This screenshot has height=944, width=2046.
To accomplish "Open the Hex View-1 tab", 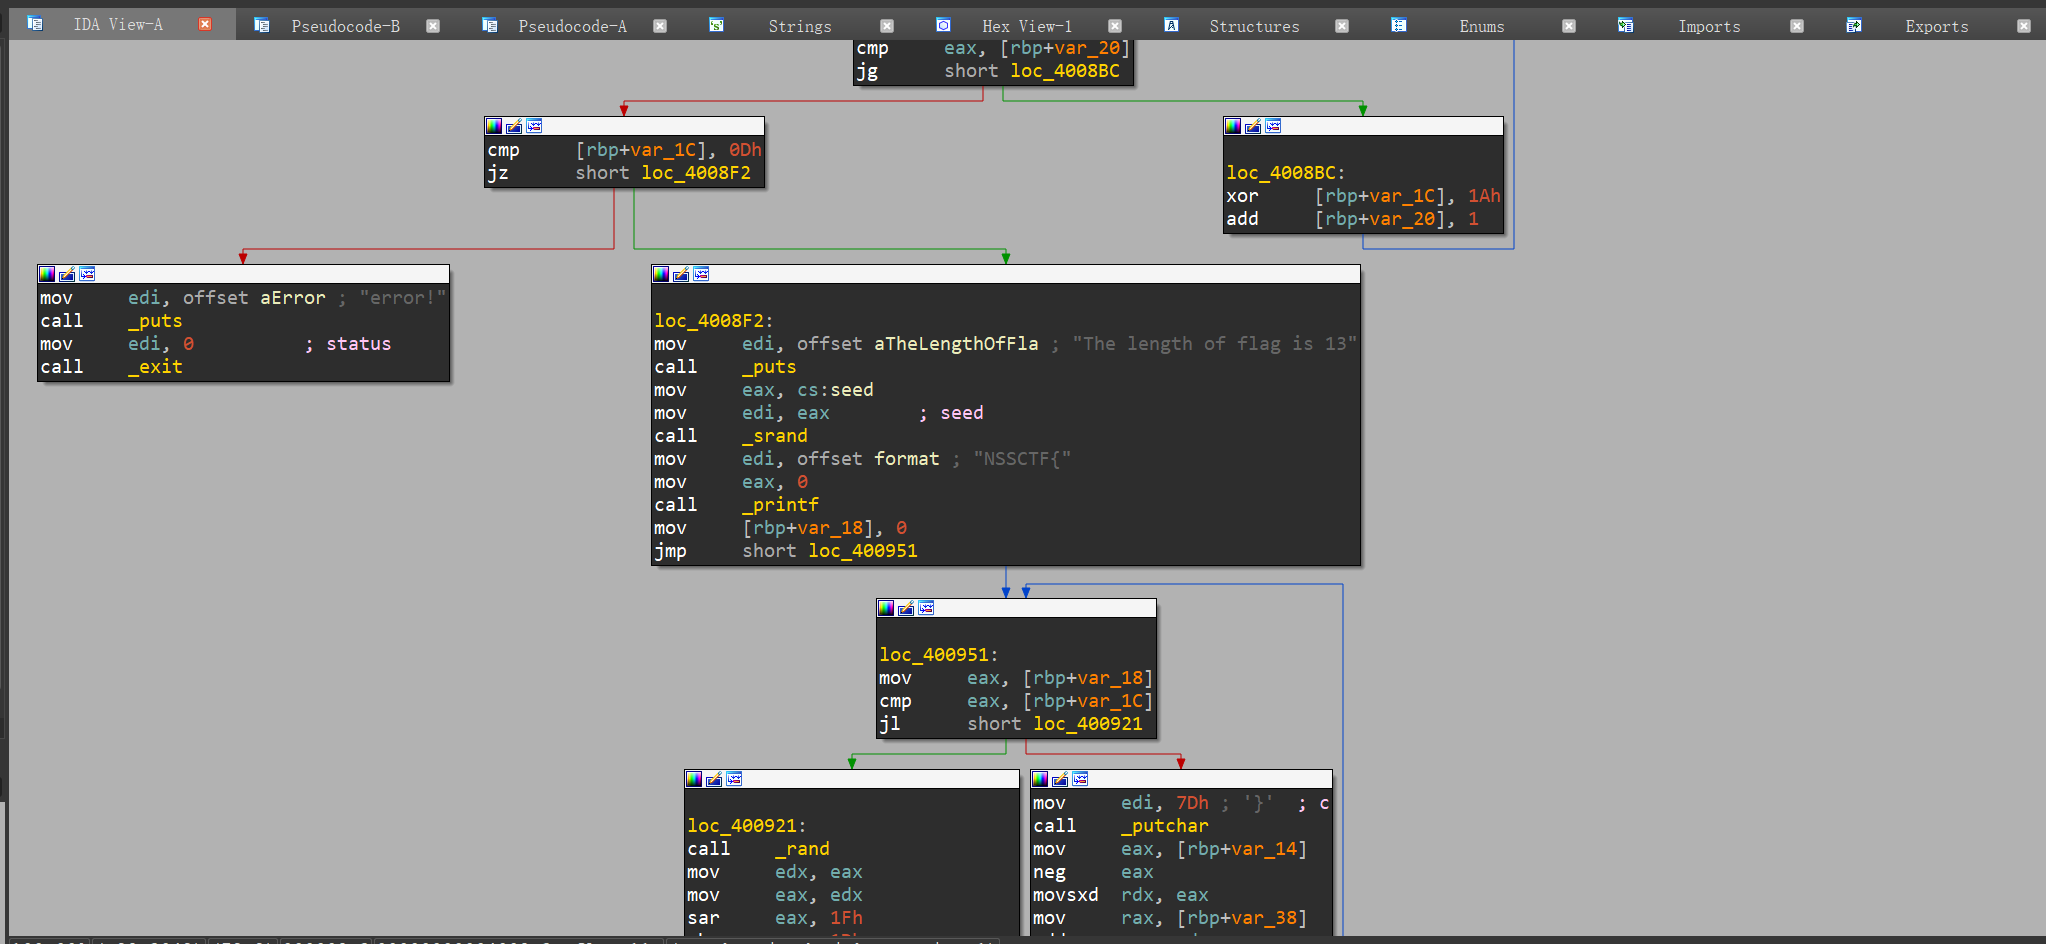I will click(x=1026, y=26).
